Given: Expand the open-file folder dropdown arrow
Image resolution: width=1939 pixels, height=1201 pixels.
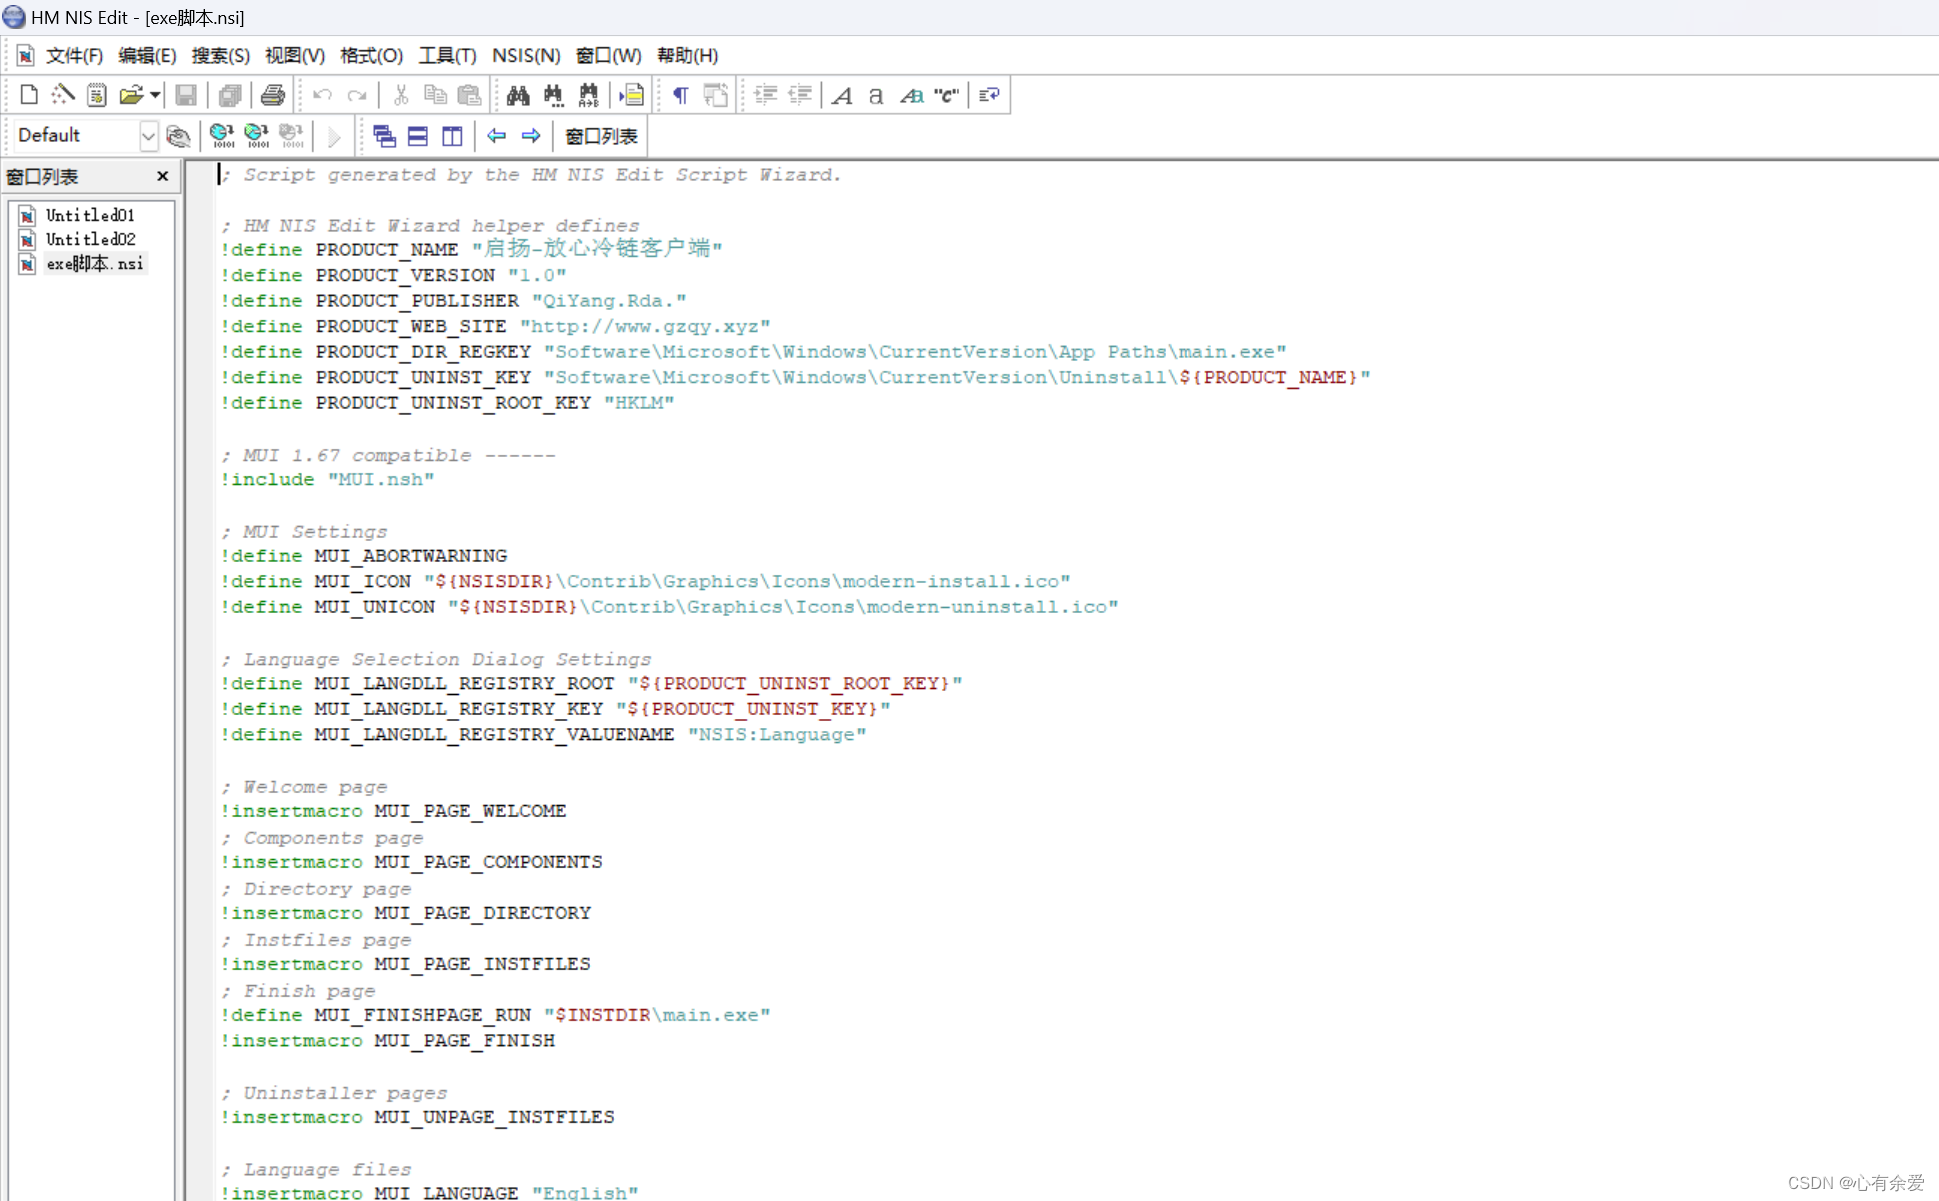Looking at the screenshot, I should (x=155, y=95).
